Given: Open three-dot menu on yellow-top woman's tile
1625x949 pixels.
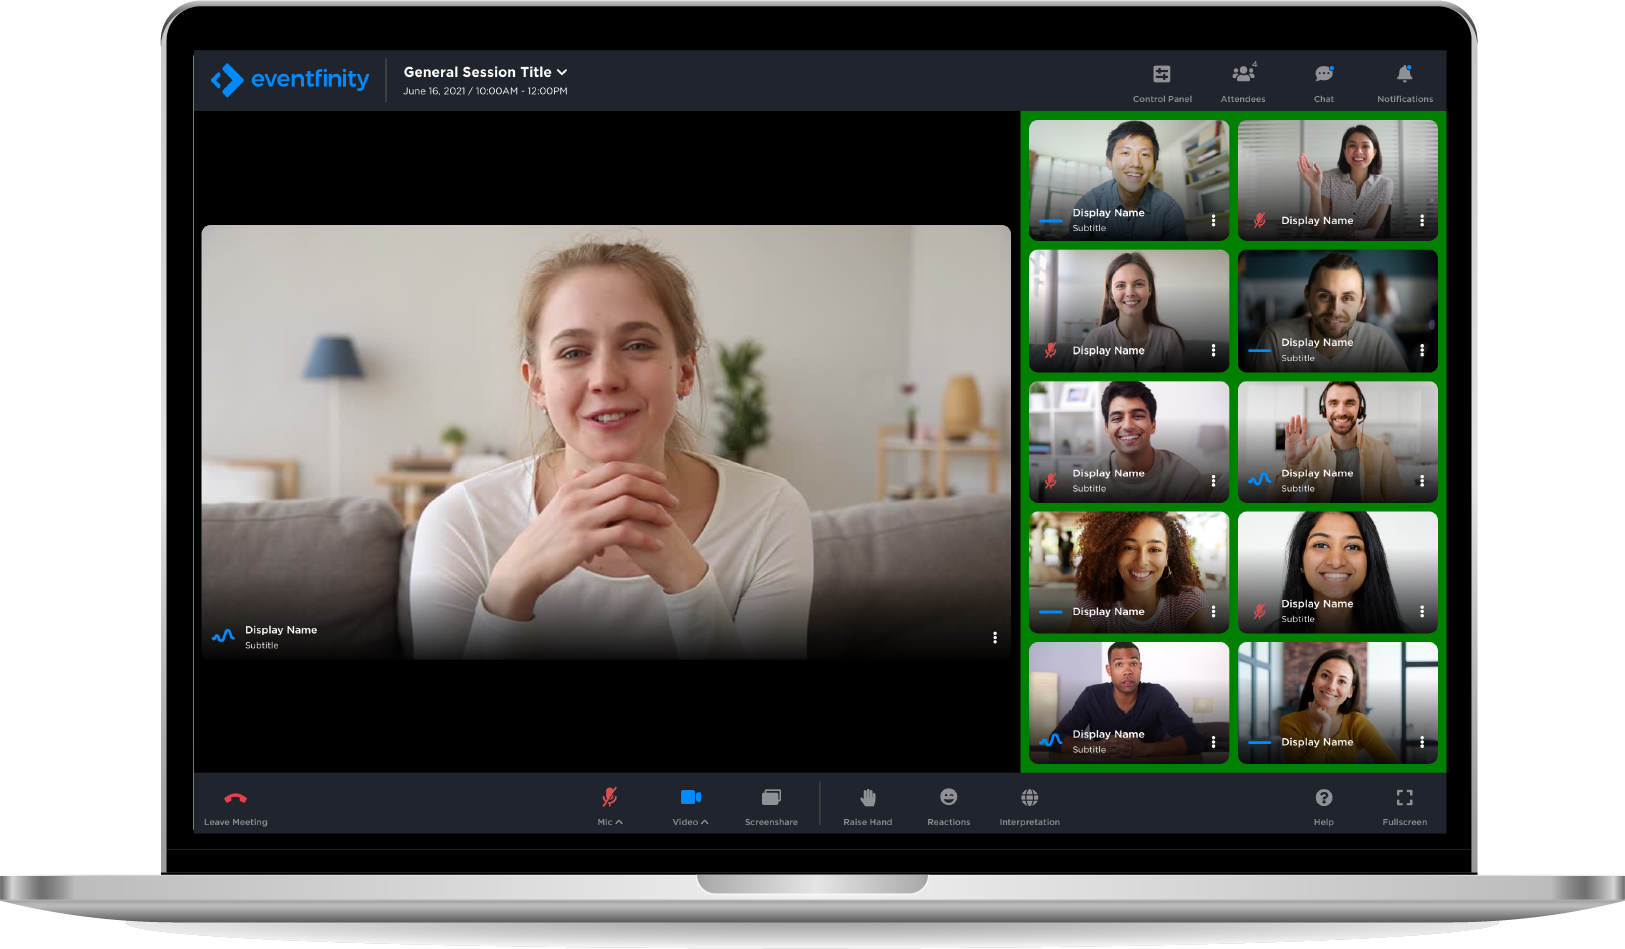Looking at the screenshot, I should coord(1422,742).
